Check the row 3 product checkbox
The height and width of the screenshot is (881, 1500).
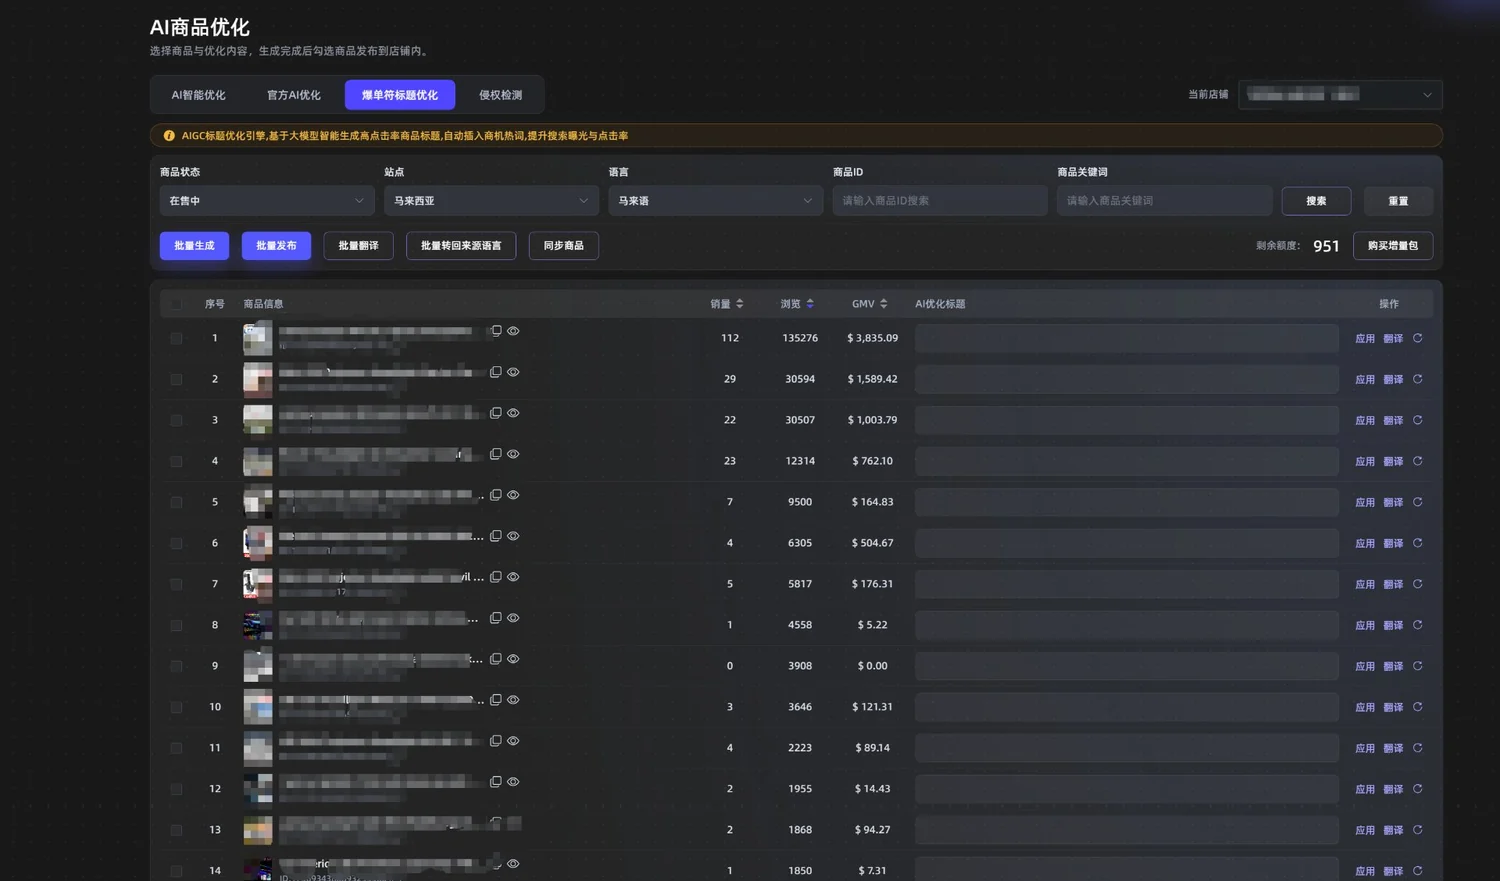coord(176,421)
